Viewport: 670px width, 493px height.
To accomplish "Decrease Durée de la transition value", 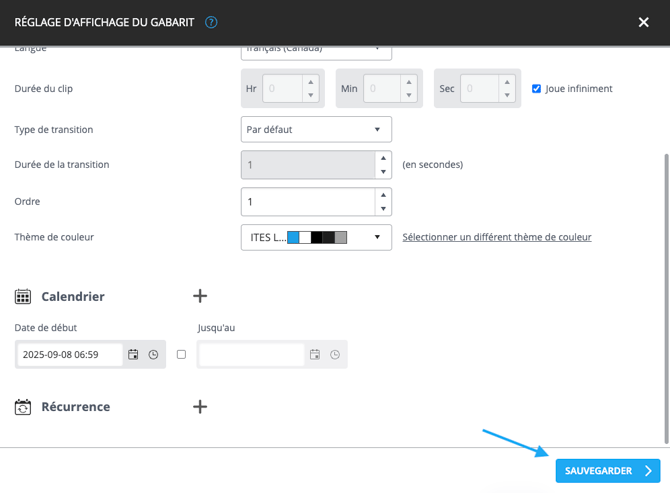I will point(383,171).
